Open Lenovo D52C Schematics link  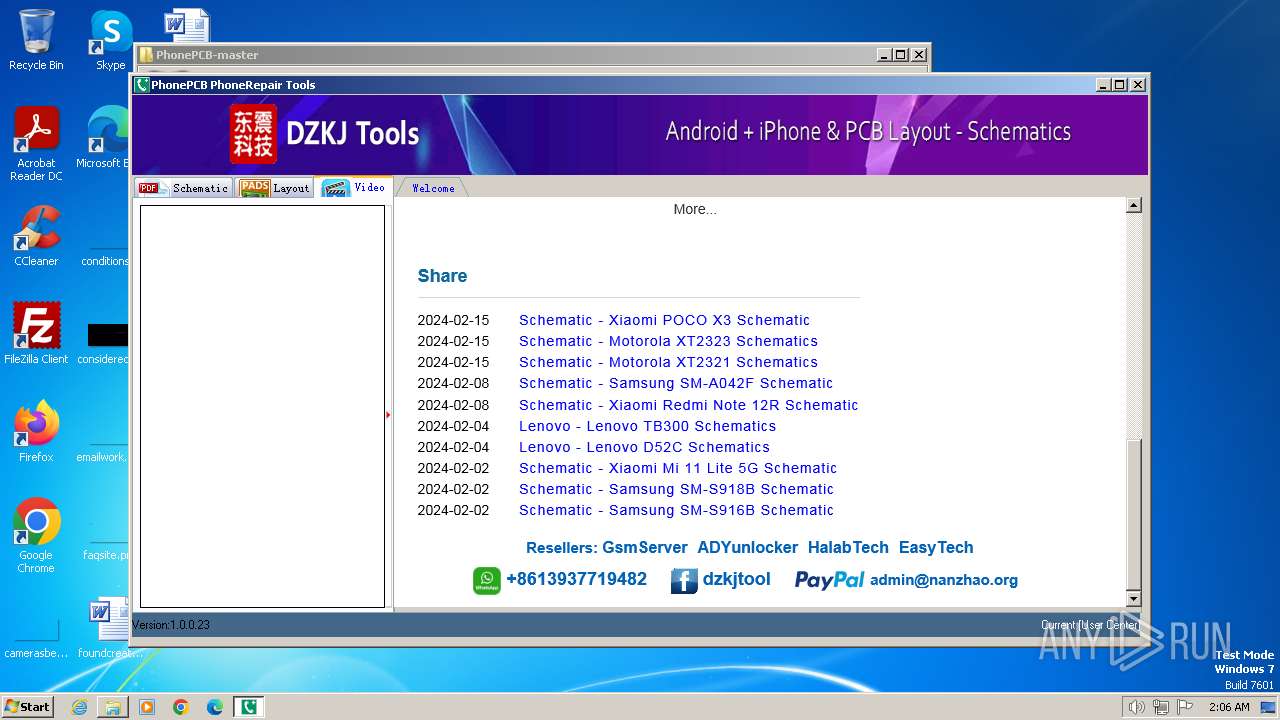pyautogui.click(x=644, y=447)
